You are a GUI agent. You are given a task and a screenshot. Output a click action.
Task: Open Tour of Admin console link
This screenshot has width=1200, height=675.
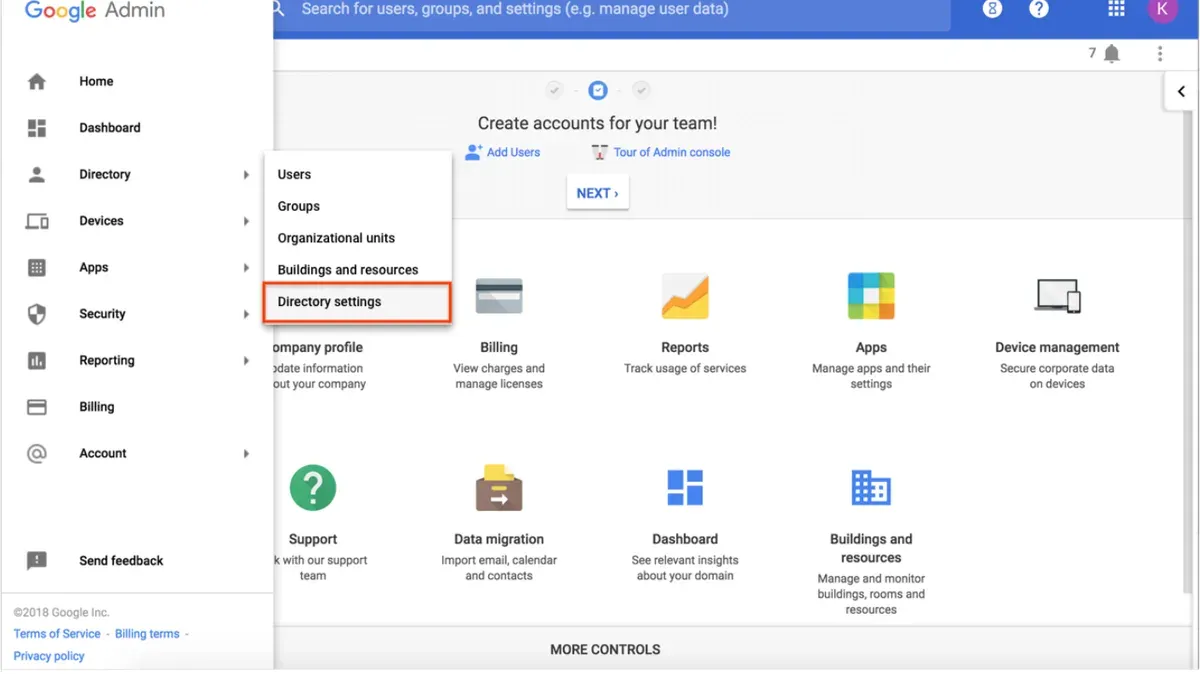pos(672,152)
